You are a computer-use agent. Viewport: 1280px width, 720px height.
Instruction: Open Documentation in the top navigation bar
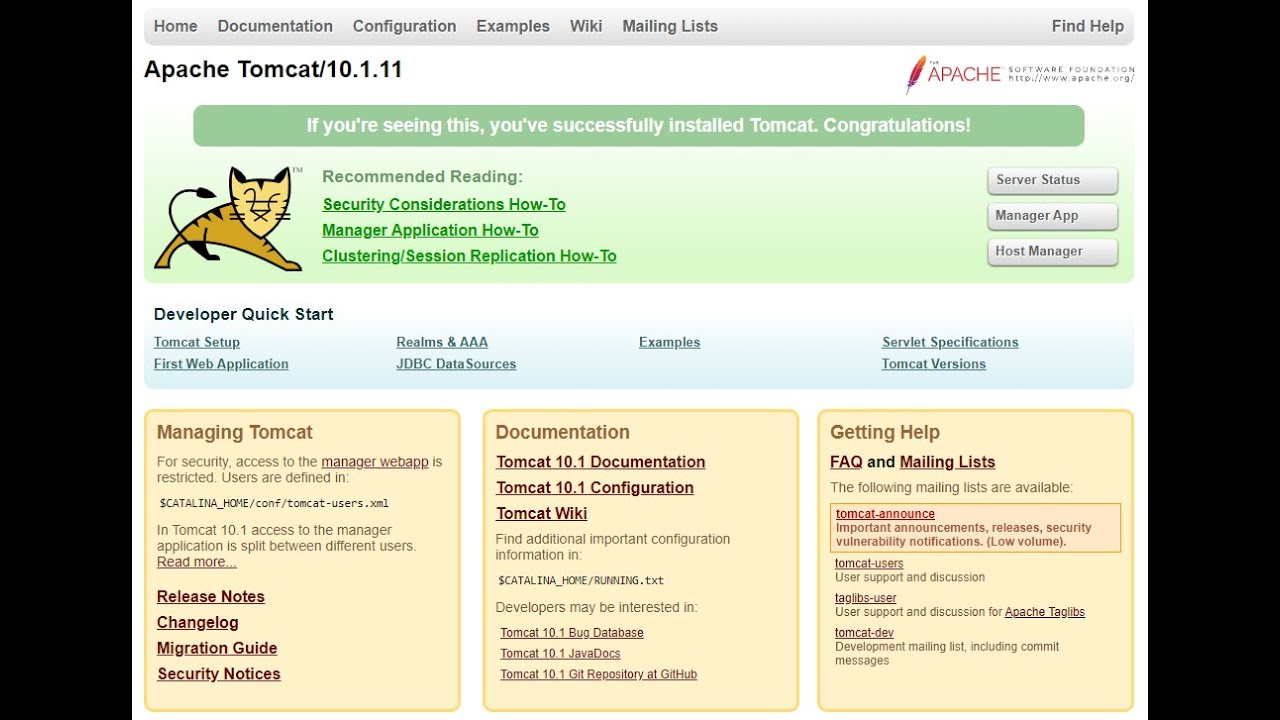click(x=275, y=26)
